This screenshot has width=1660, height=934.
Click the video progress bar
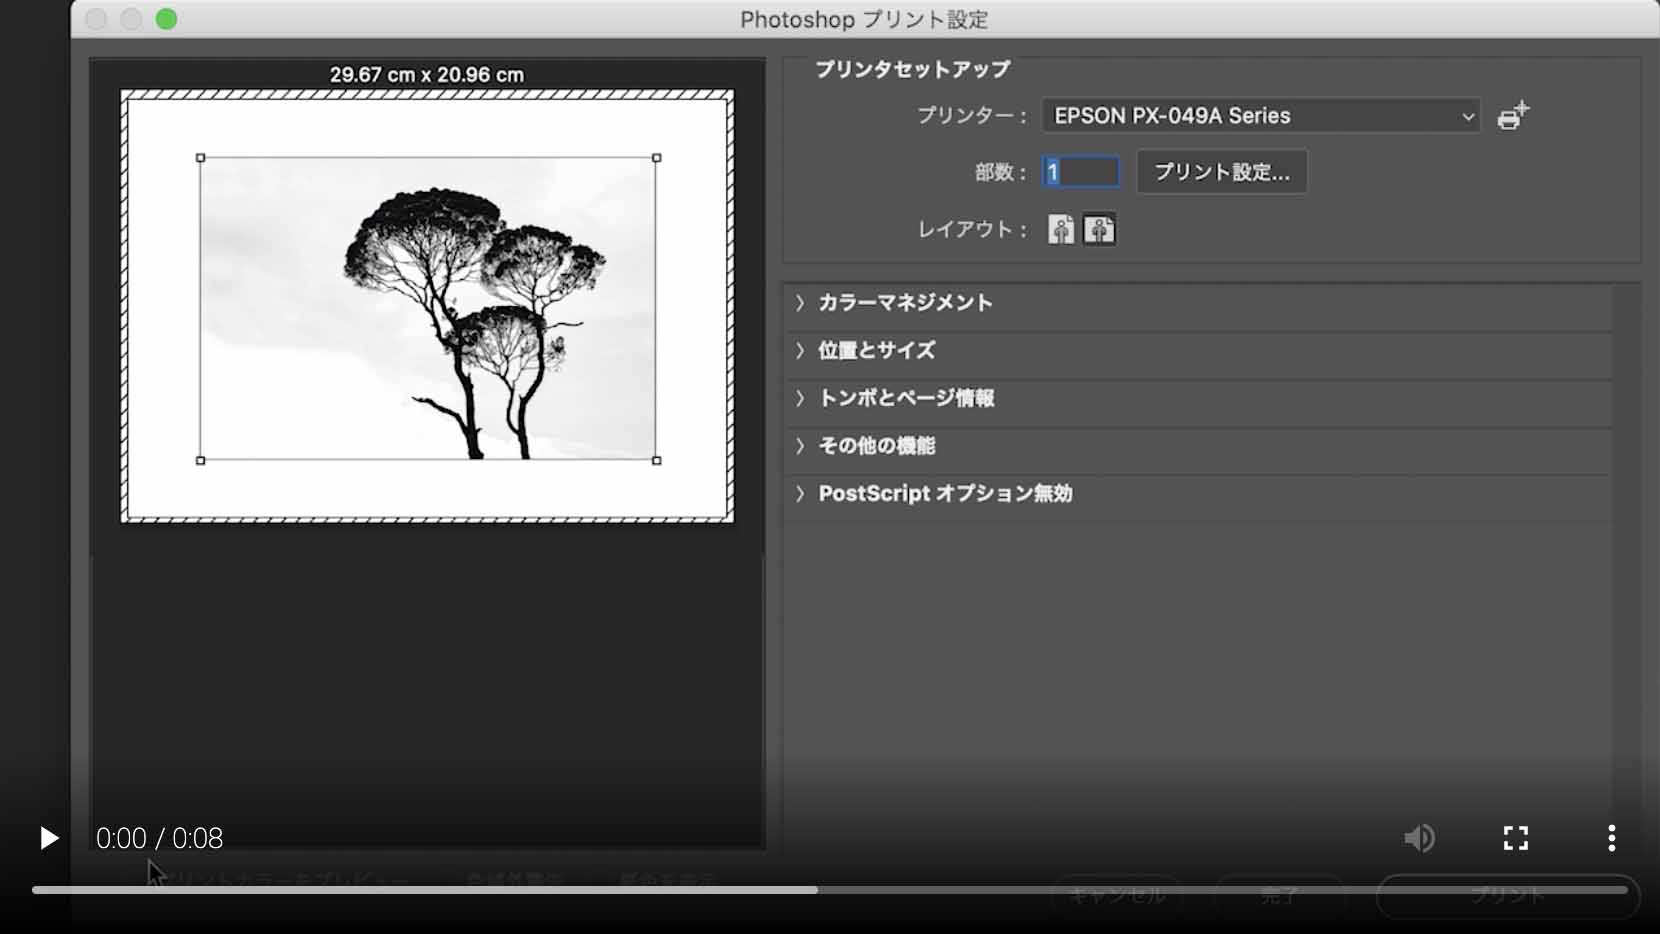[x=830, y=889]
